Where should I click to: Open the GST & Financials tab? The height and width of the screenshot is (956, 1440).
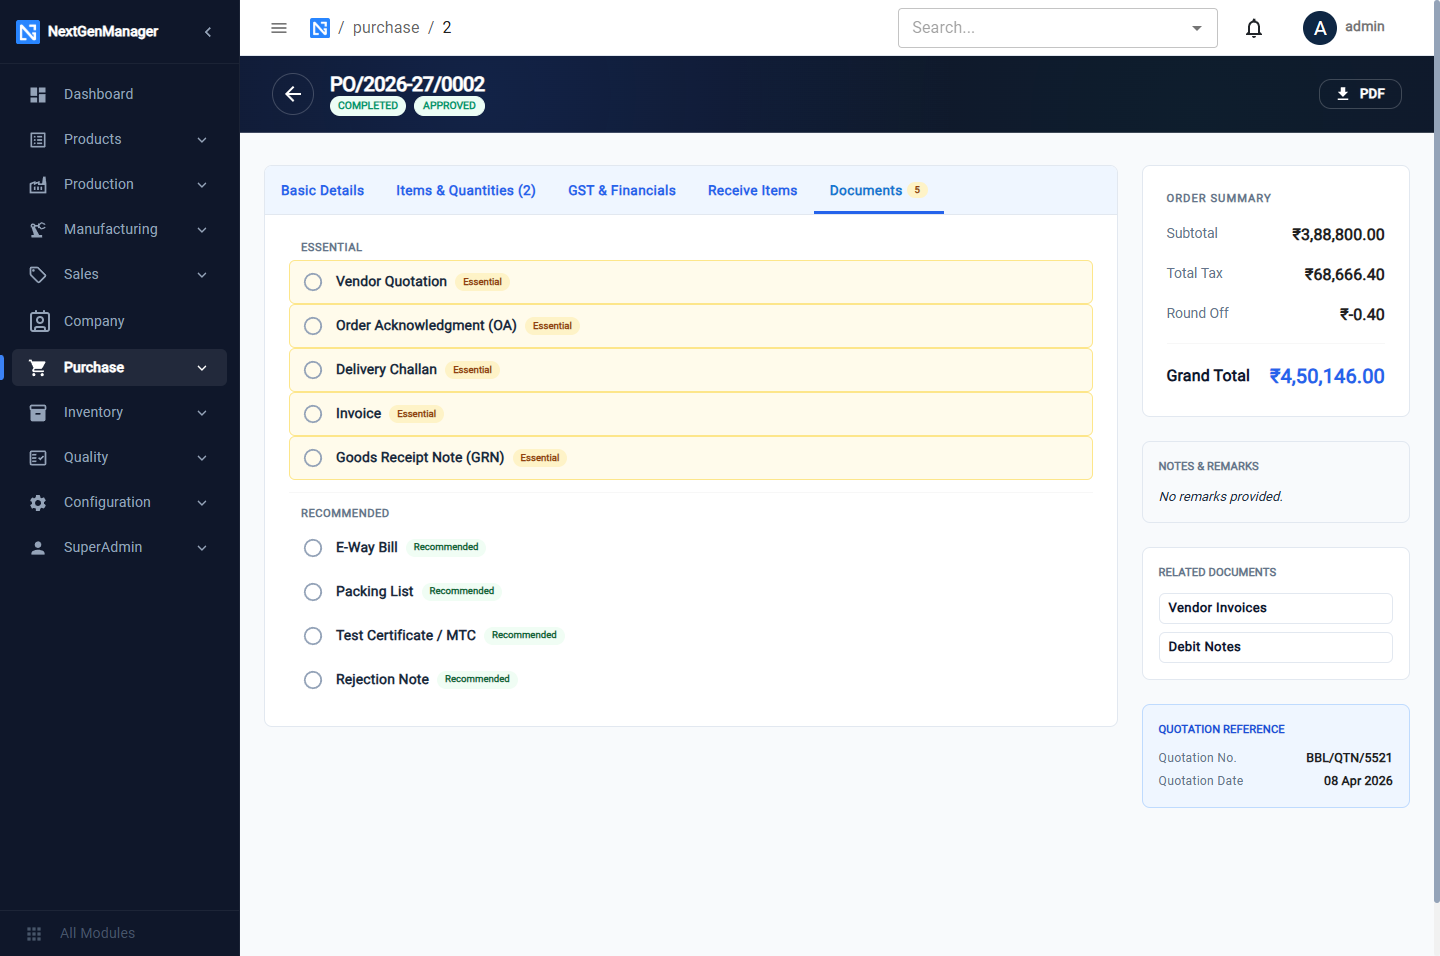(x=622, y=190)
